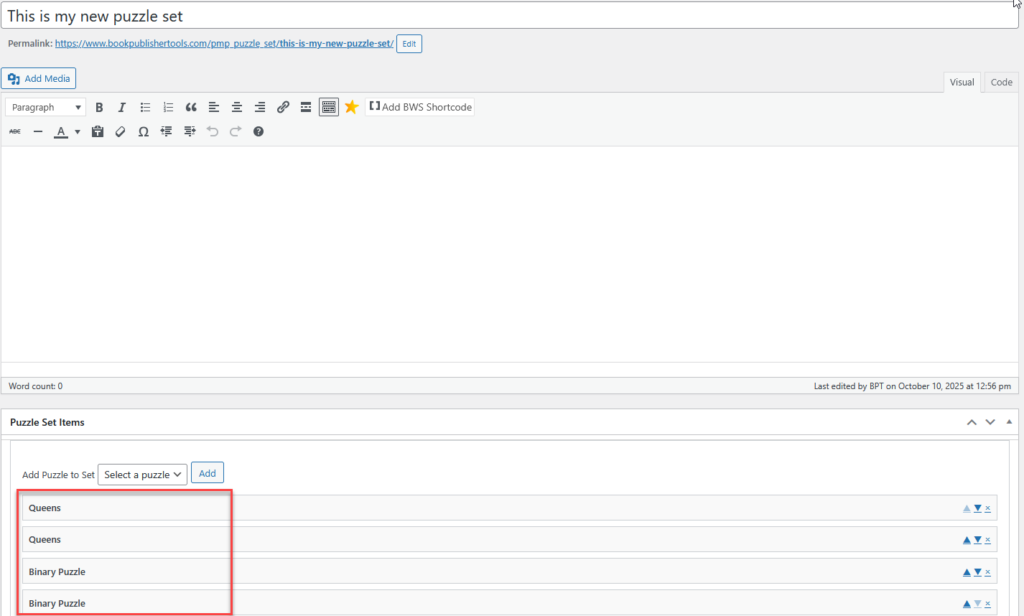
Task: Open the 'Select a puzzle' dropdown
Action: click(x=143, y=474)
